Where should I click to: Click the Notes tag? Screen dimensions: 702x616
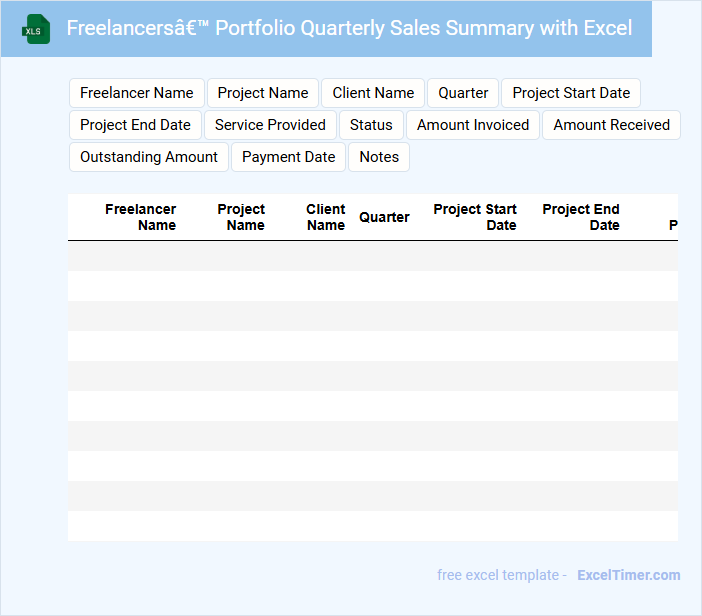click(x=379, y=157)
